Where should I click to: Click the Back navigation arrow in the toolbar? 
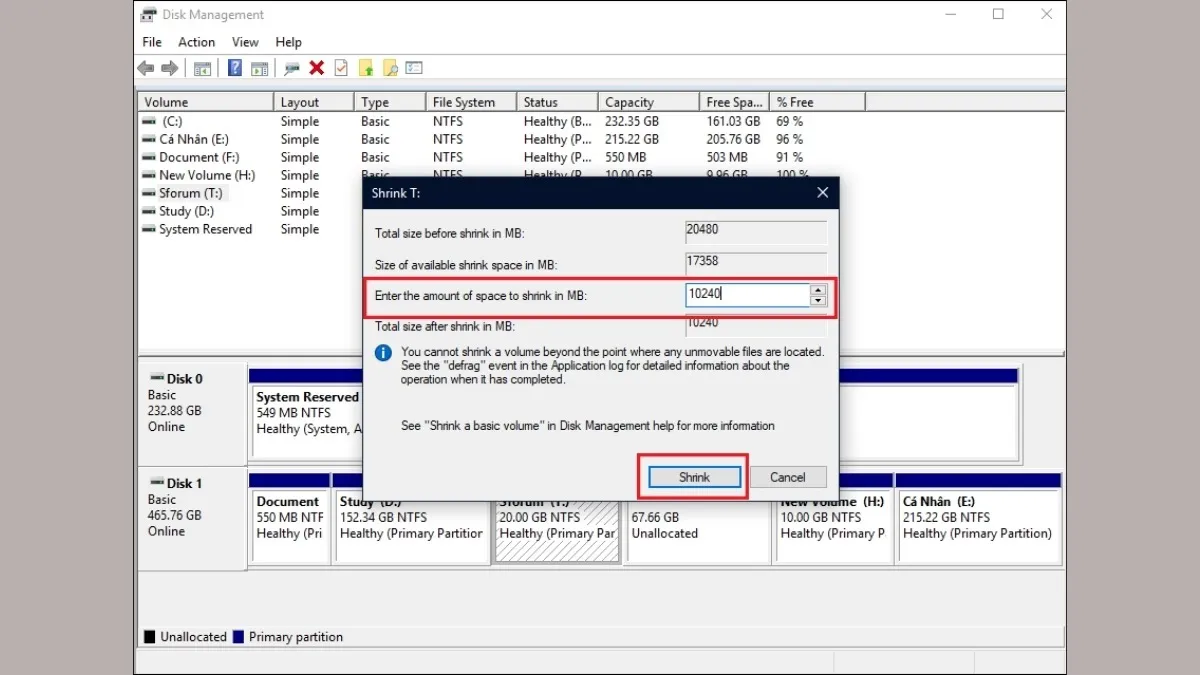click(146, 68)
